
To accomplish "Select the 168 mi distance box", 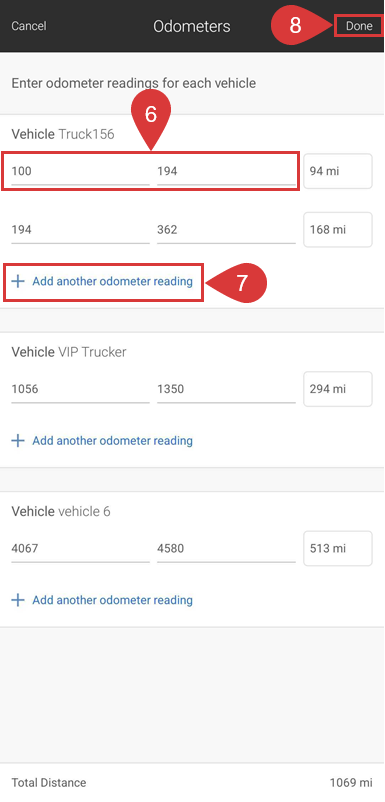I will [x=338, y=230].
